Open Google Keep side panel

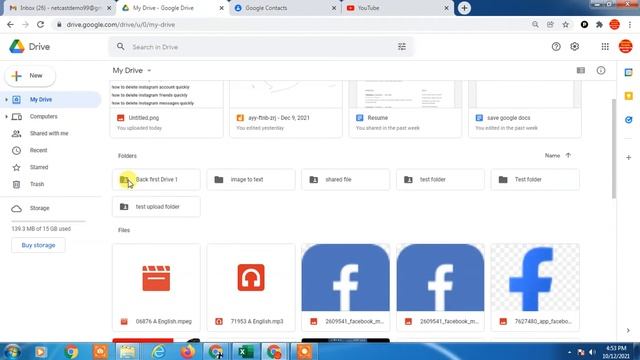pos(629,96)
